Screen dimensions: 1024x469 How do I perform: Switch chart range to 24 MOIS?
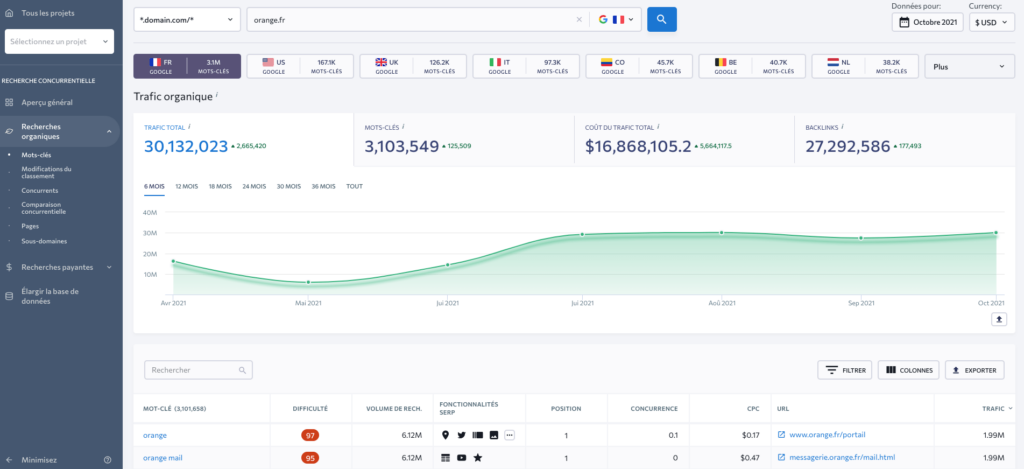click(x=255, y=187)
